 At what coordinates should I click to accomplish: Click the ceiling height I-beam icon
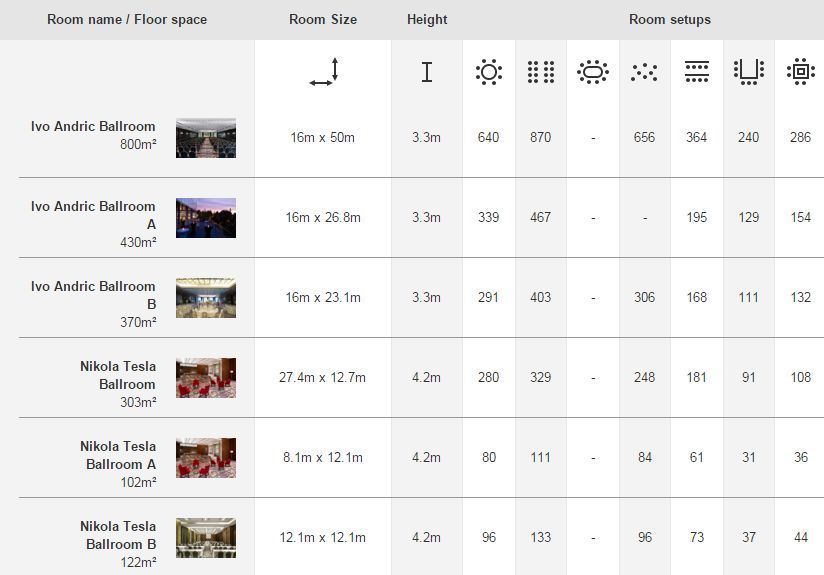pyautogui.click(x=427, y=72)
